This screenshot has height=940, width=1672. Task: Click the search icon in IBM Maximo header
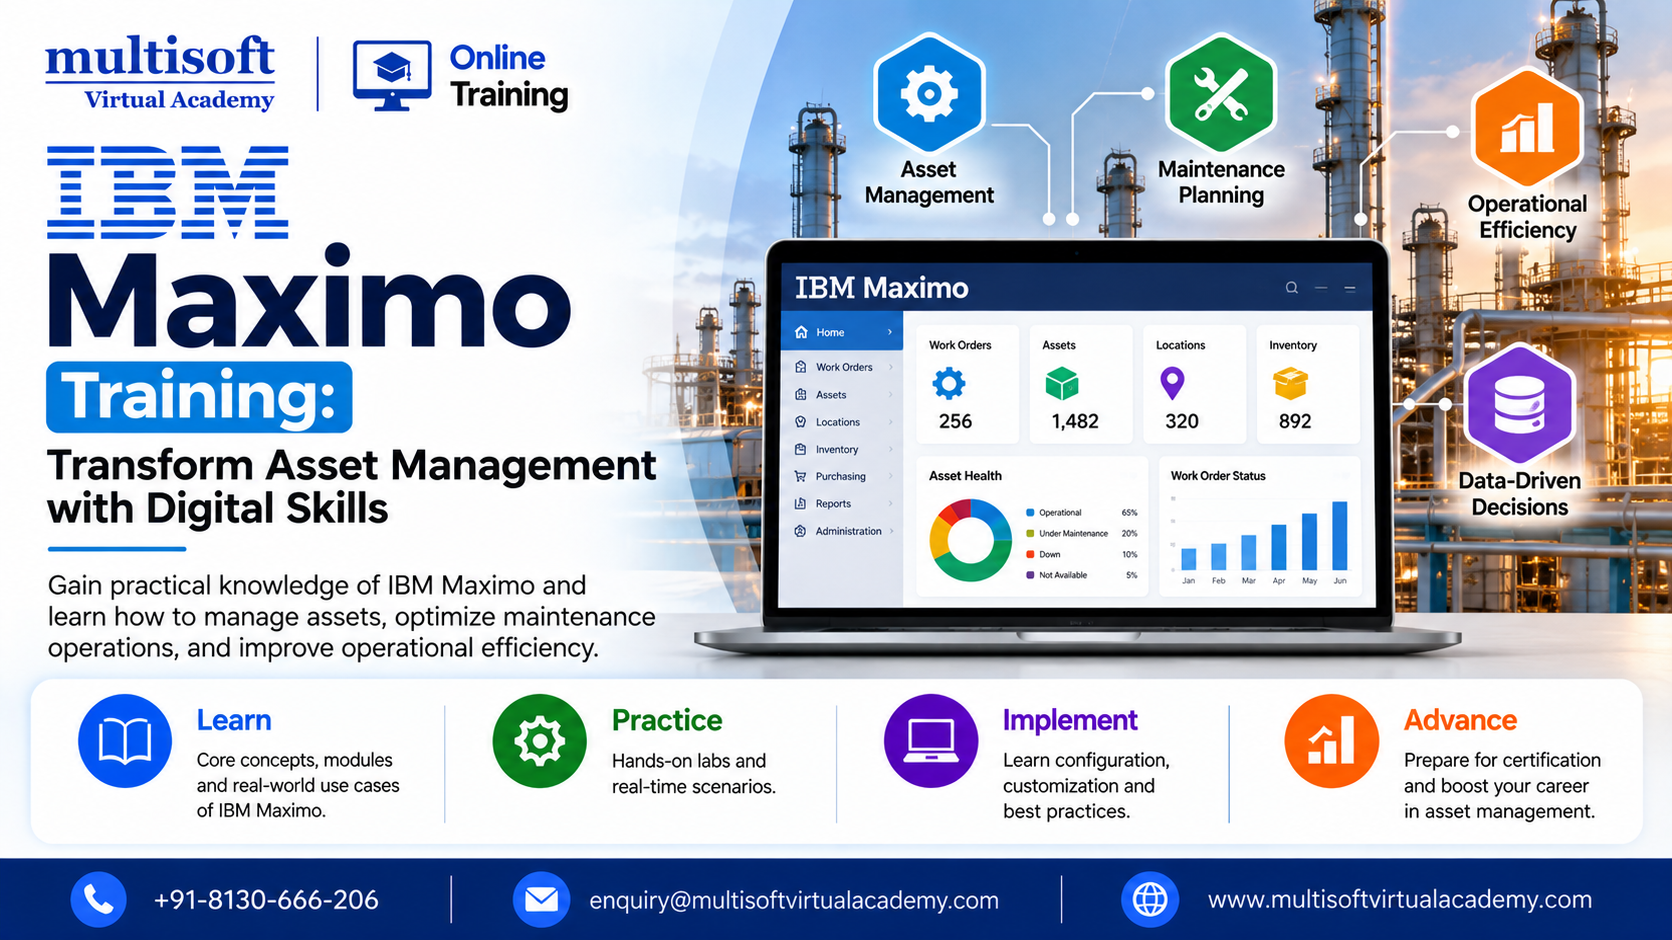pyautogui.click(x=1291, y=288)
